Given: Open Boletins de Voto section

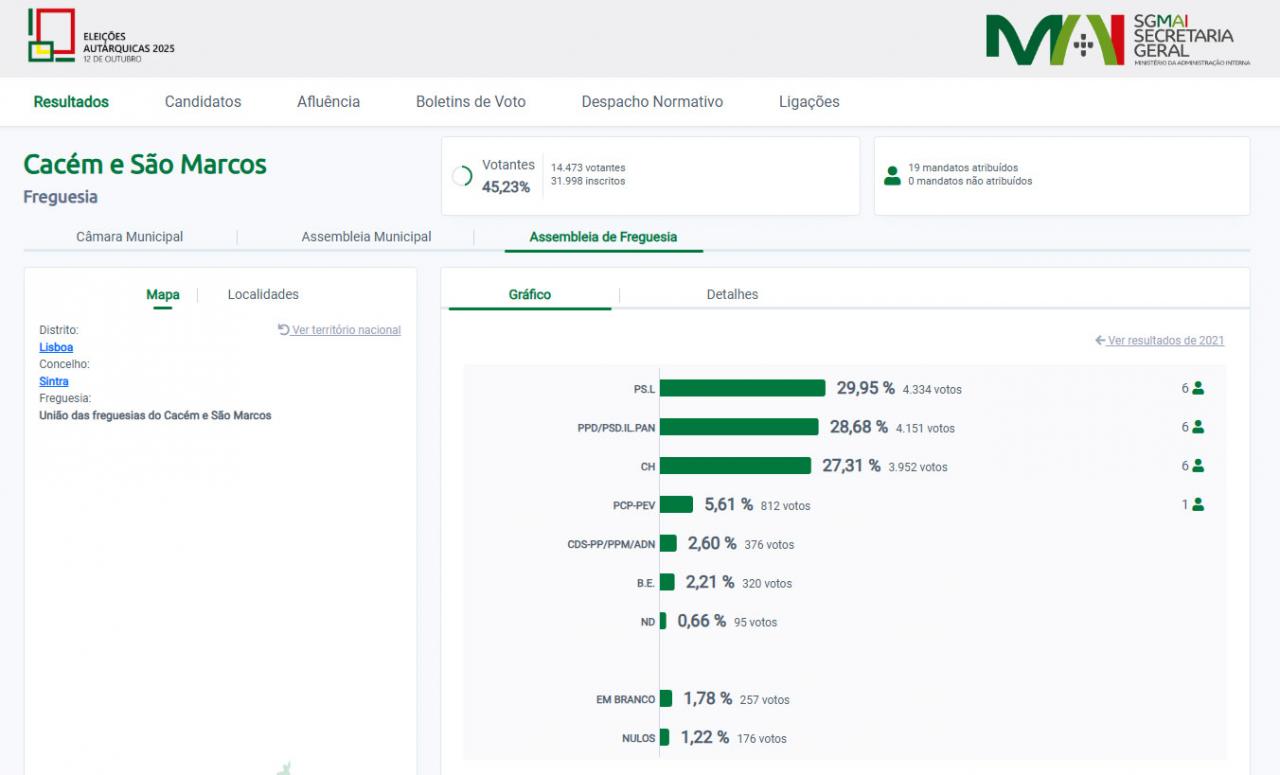Looking at the screenshot, I should pos(470,102).
